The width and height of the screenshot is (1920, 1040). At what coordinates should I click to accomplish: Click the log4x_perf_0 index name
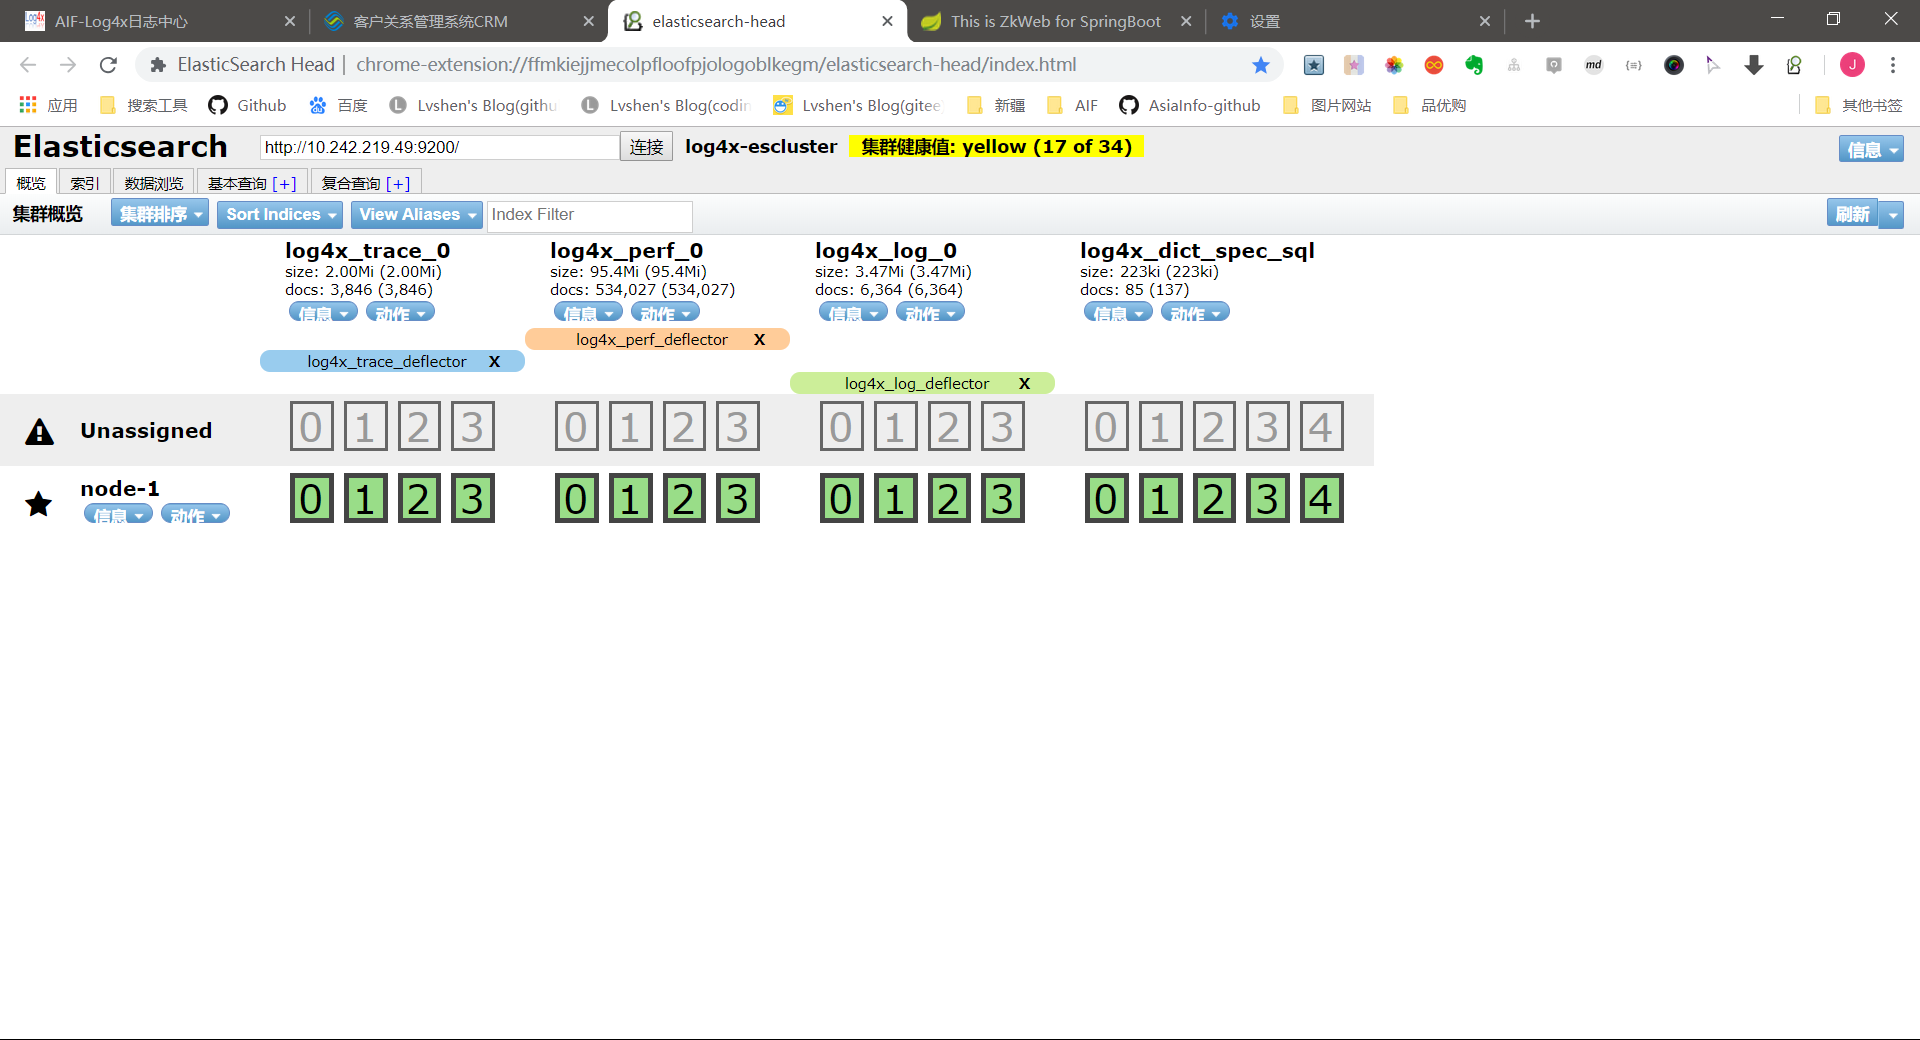[x=626, y=250]
